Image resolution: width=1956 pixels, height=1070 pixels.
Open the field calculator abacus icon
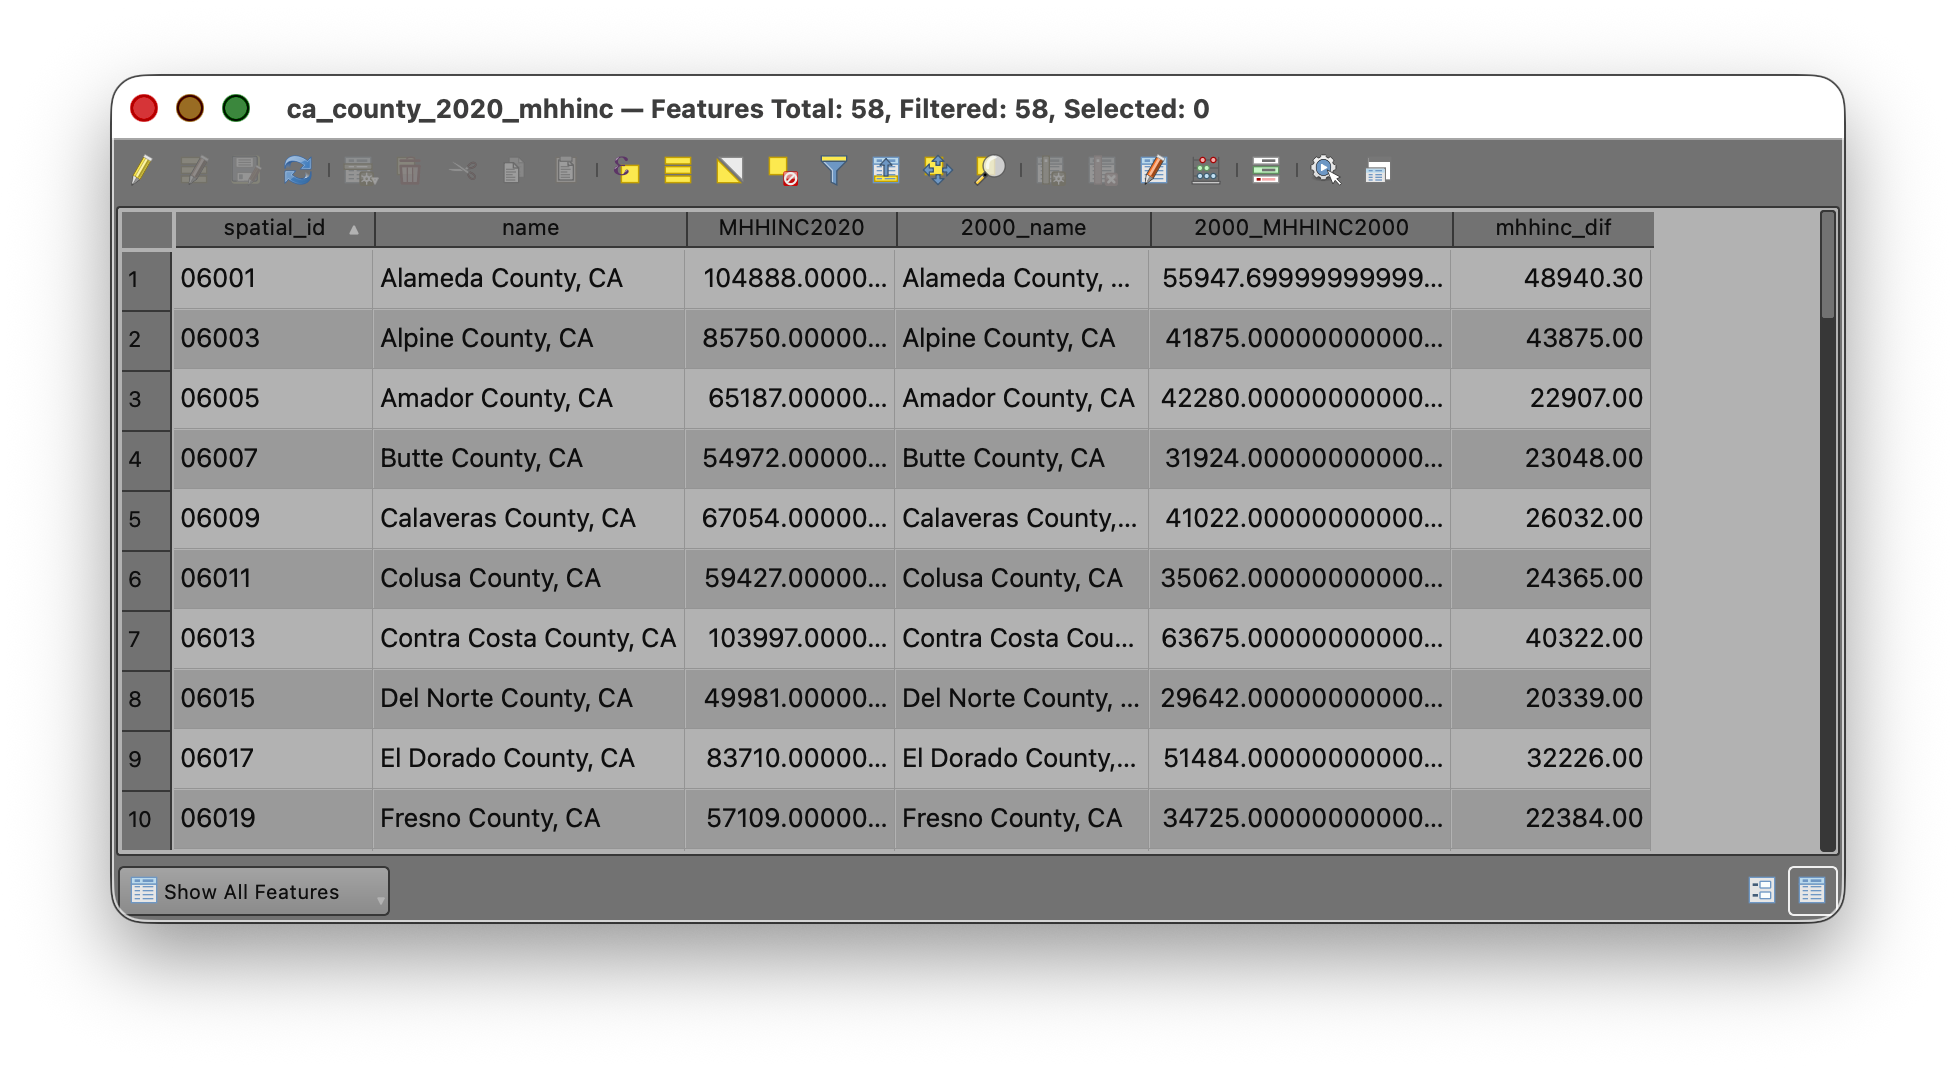(x=1206, y=170)
